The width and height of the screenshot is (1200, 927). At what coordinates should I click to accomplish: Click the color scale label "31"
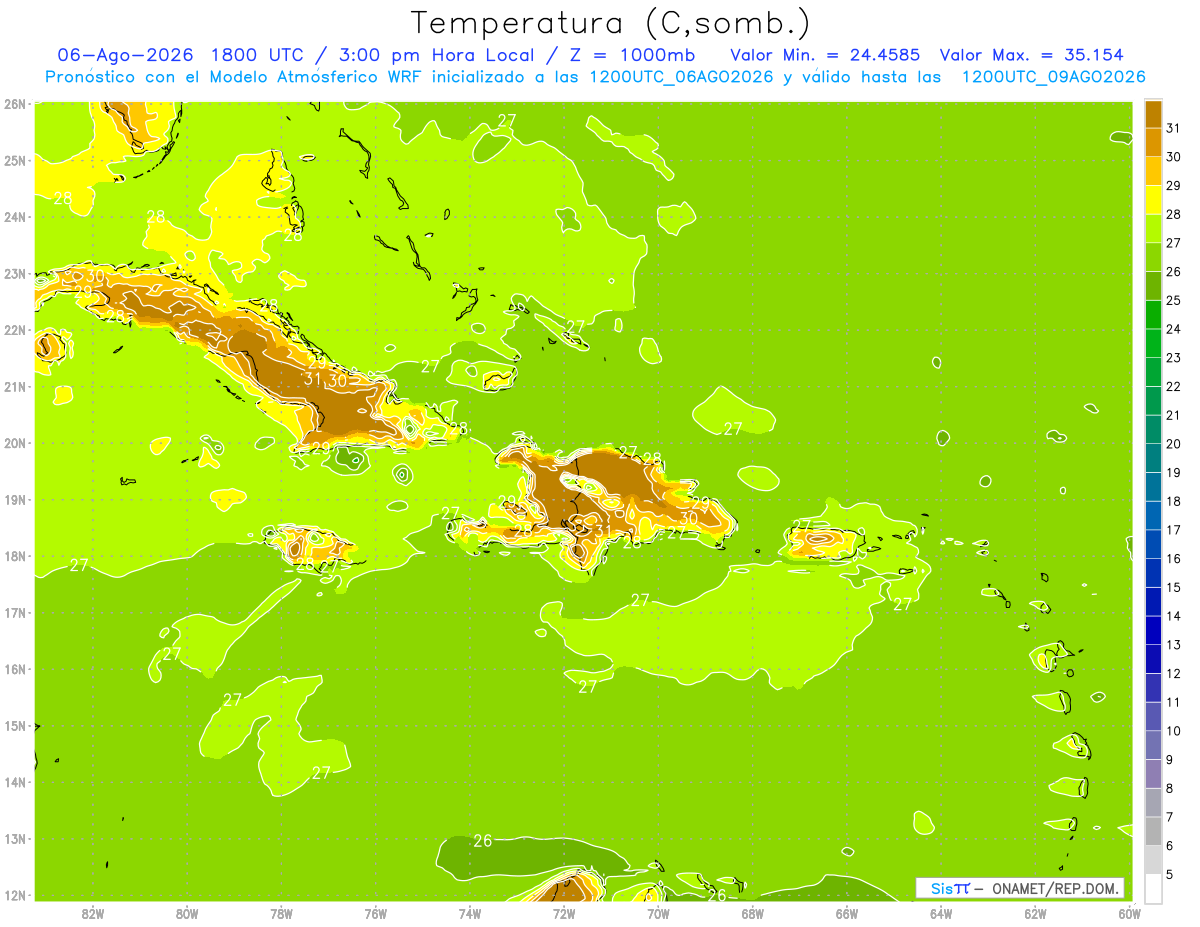click(x=1173, y=128)
